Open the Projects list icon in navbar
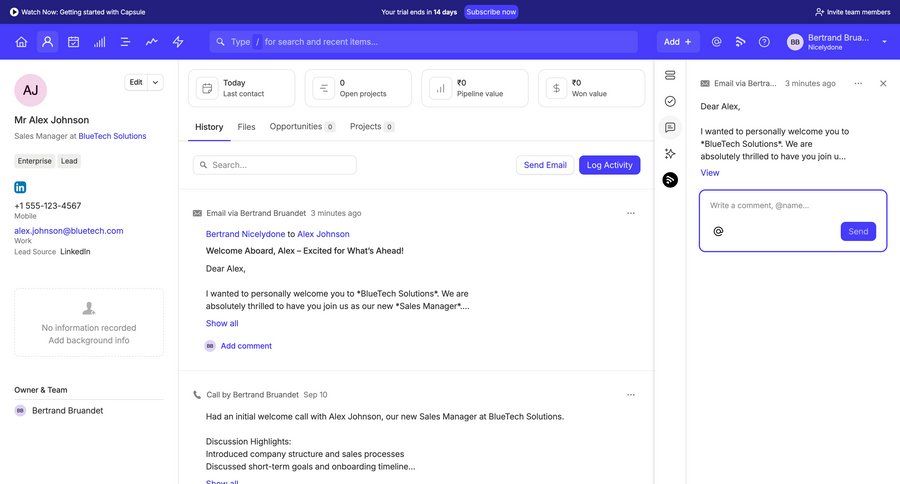 pyautogui.click(x=125, y=42)
